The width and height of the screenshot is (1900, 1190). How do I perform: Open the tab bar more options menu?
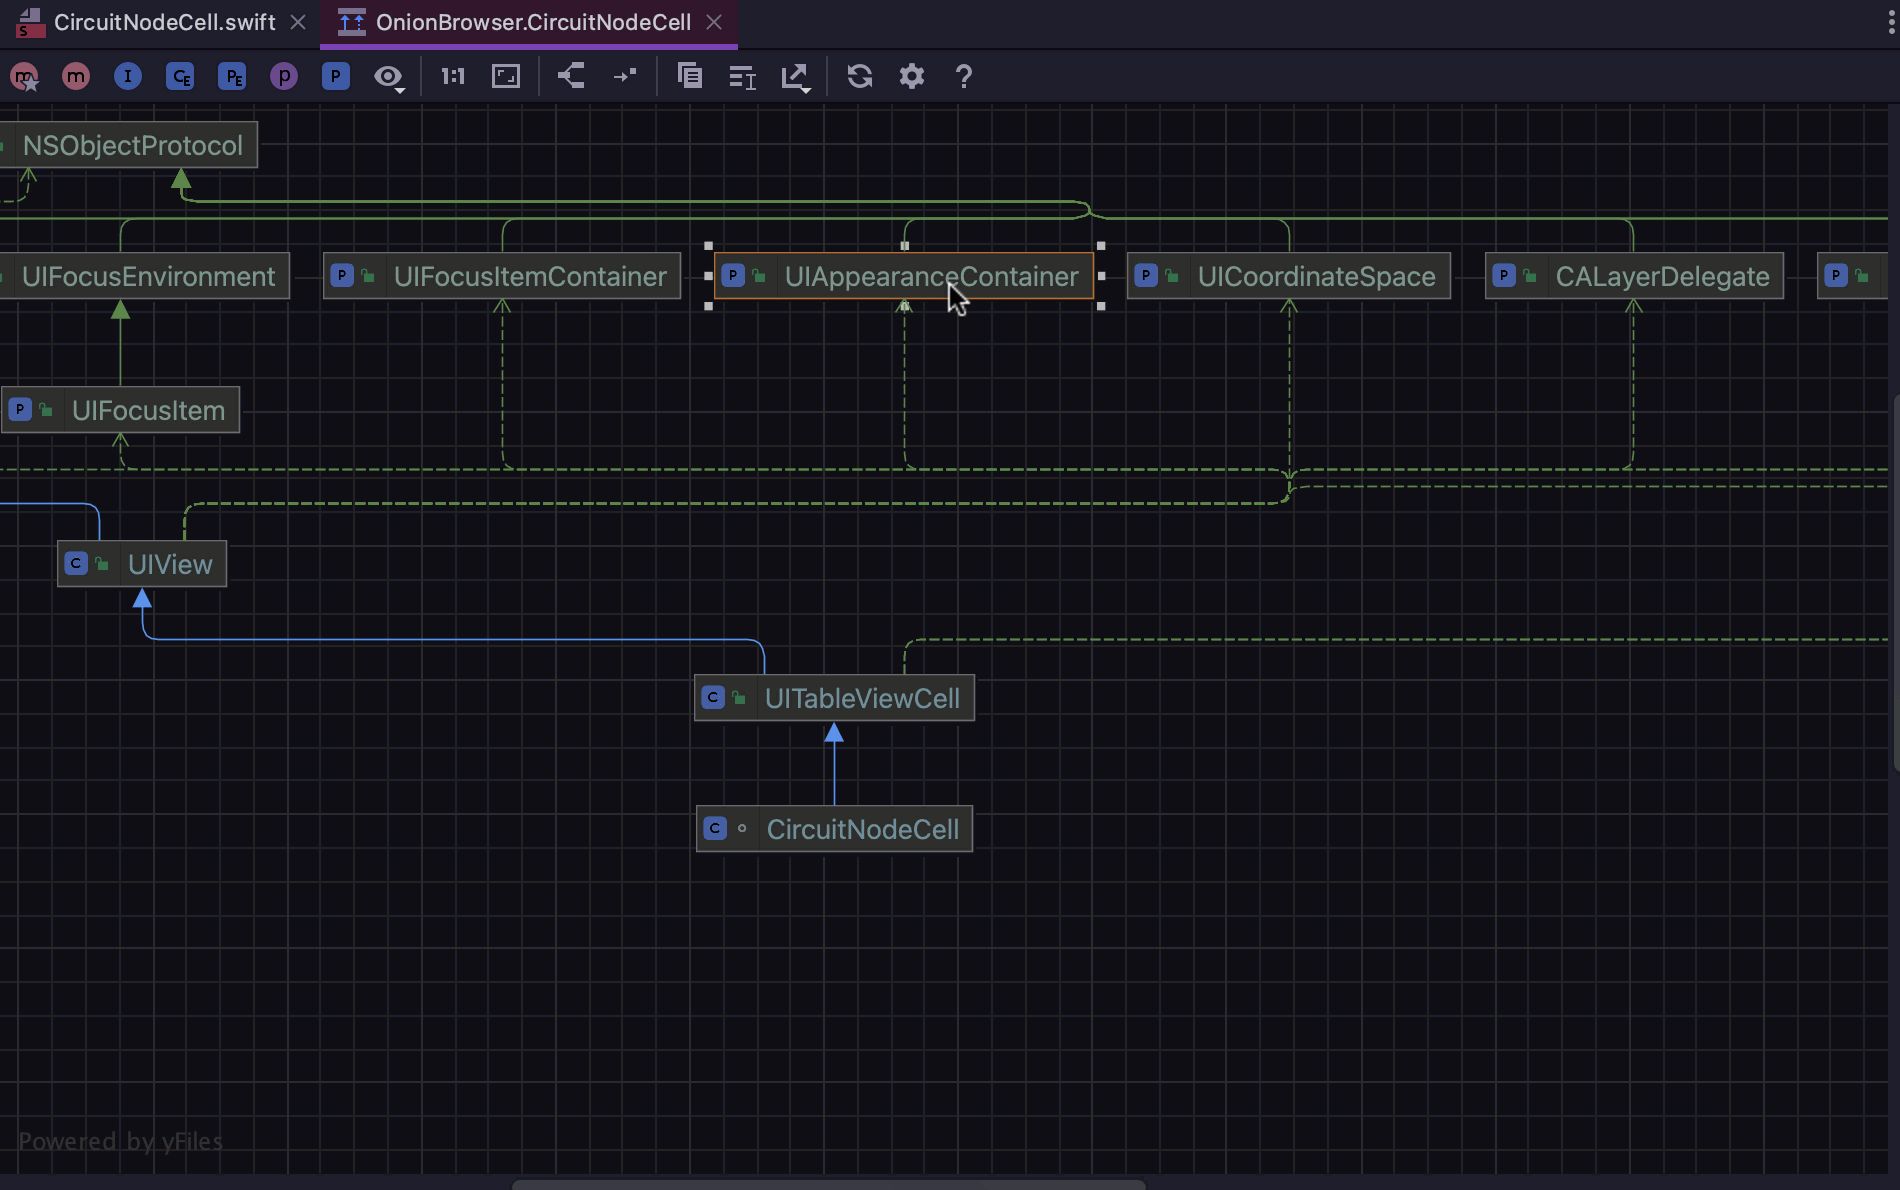pos(1890,22)
